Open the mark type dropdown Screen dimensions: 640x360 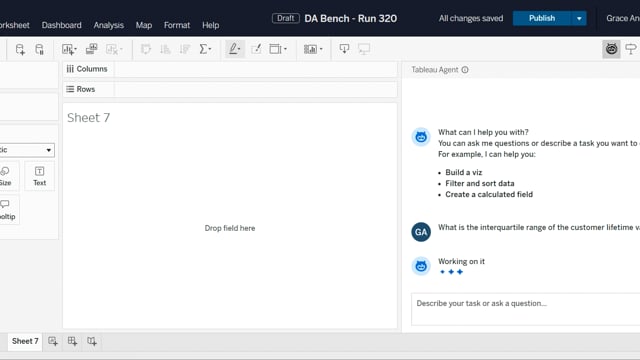point(27,150)
